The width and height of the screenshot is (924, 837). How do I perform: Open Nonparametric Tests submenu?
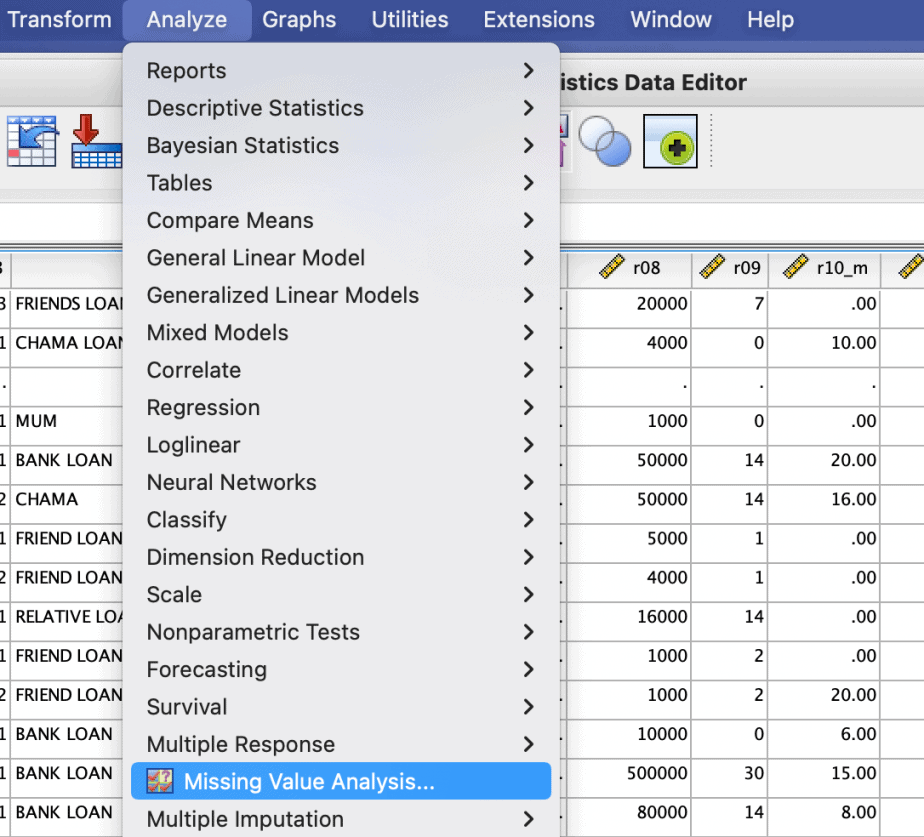click(x=341, y=632)
